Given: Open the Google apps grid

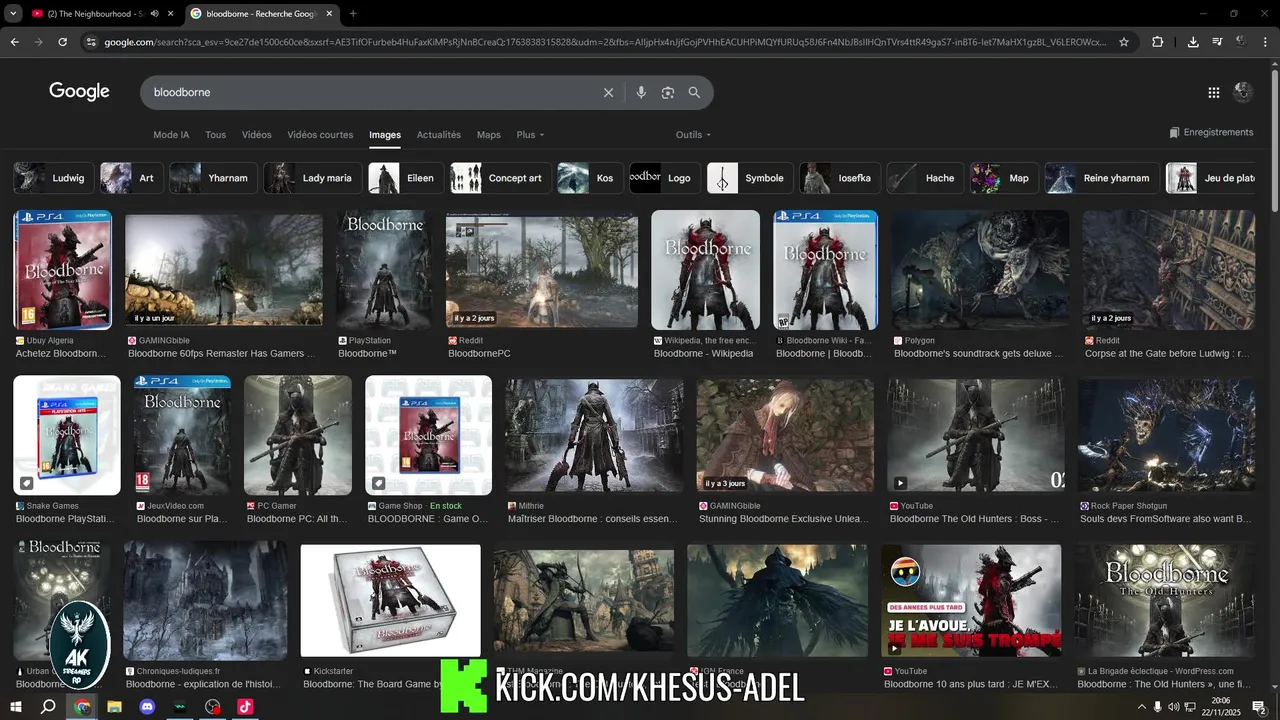Looking at the screenshot, I should point(1213,92).
